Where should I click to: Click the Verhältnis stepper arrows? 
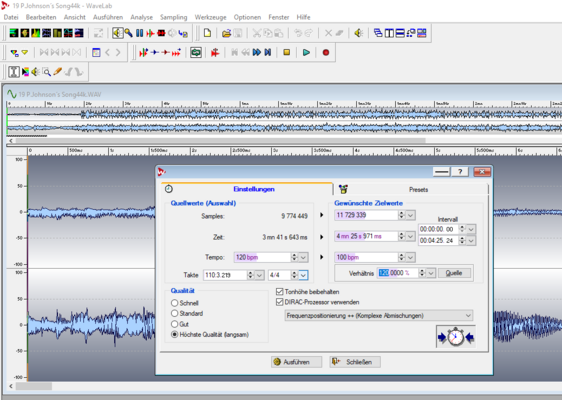[422, 273]
